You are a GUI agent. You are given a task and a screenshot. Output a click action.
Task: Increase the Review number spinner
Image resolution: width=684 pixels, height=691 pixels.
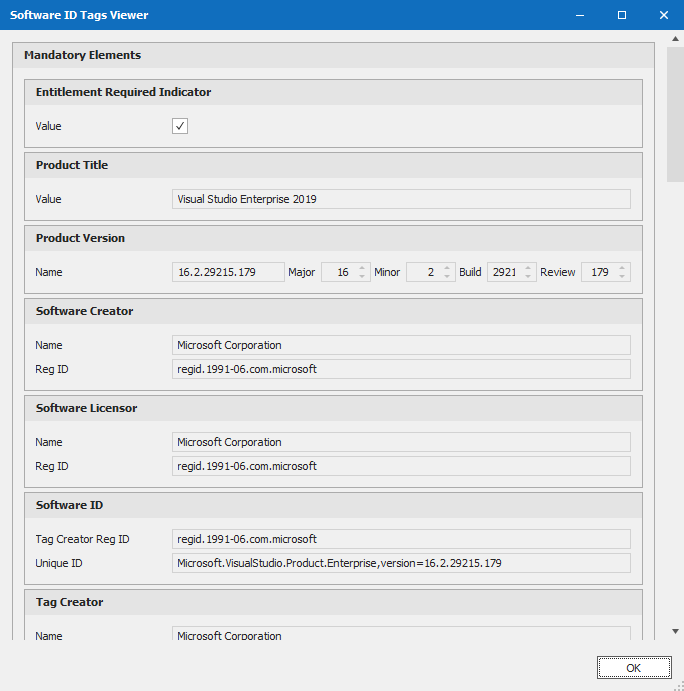(x=622, y=267)
